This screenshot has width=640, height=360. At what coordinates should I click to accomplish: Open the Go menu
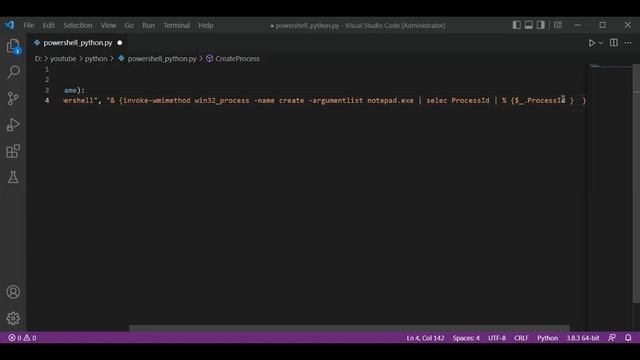coord(129,25)
